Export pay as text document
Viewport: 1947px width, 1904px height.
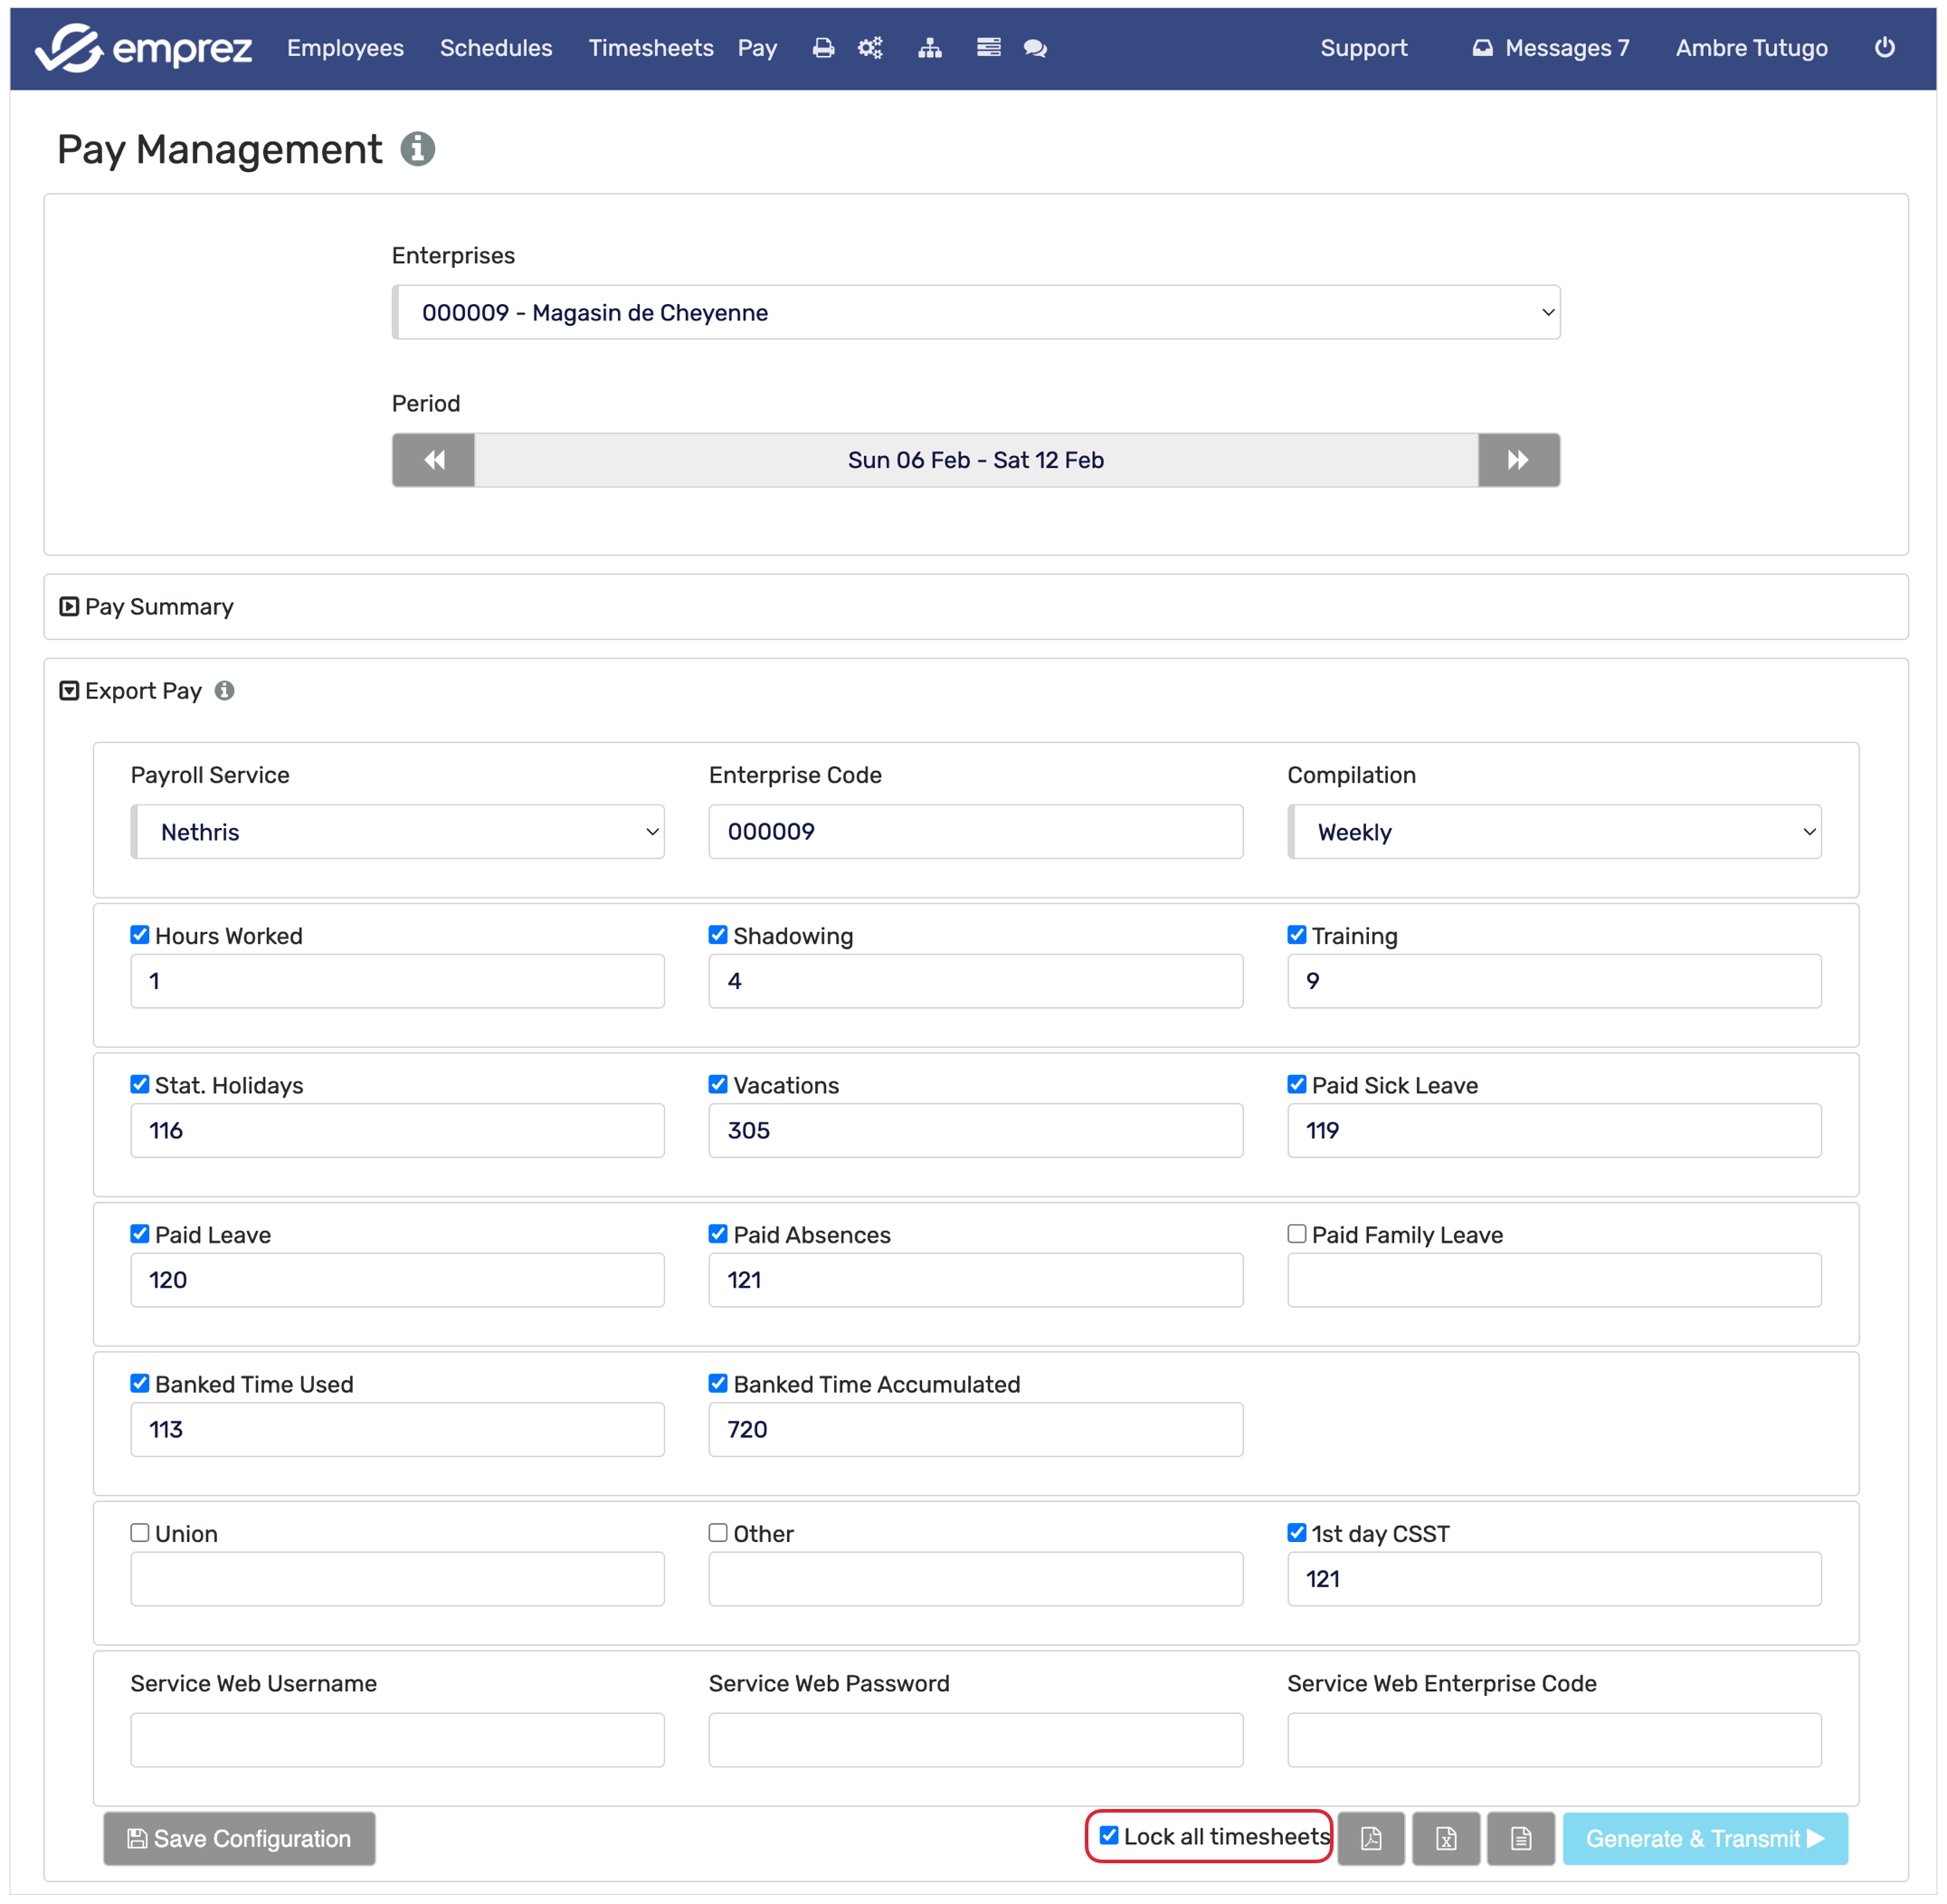point(1520,1838)
